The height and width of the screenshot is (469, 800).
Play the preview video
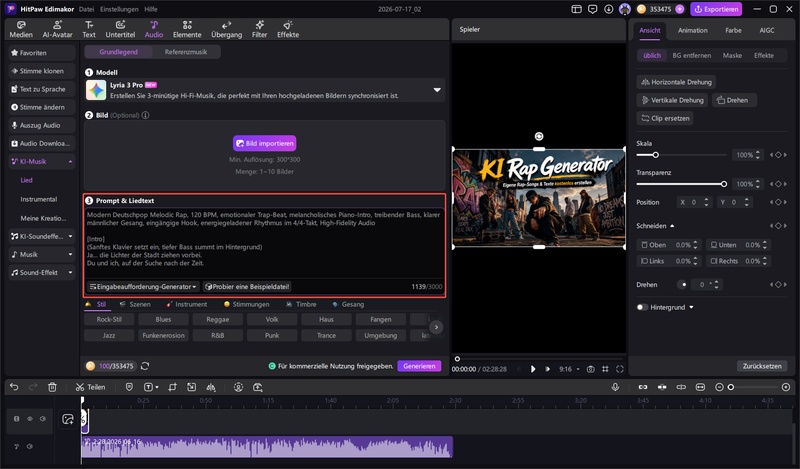tap(533, 368)
